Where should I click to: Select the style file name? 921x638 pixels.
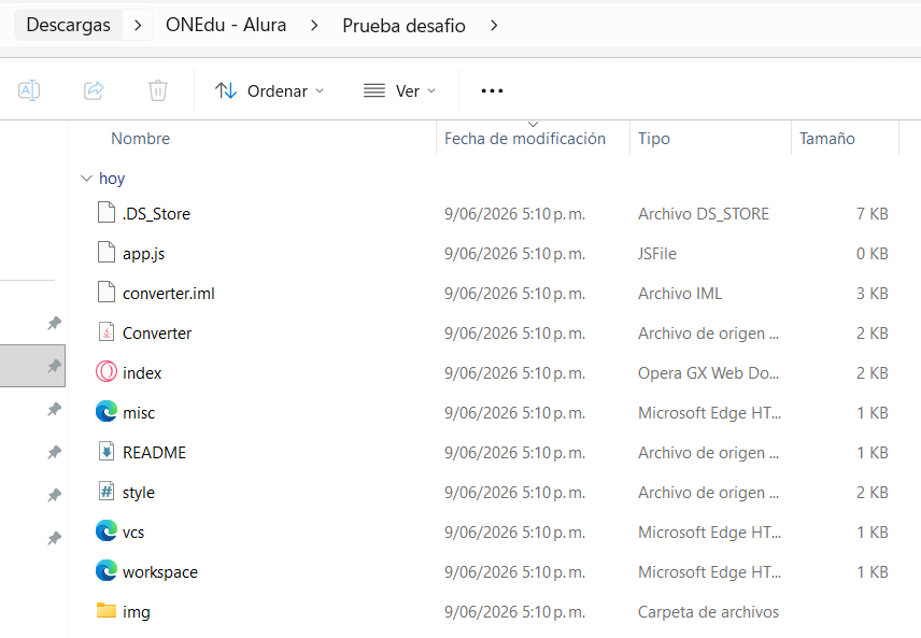coord(139,493)
